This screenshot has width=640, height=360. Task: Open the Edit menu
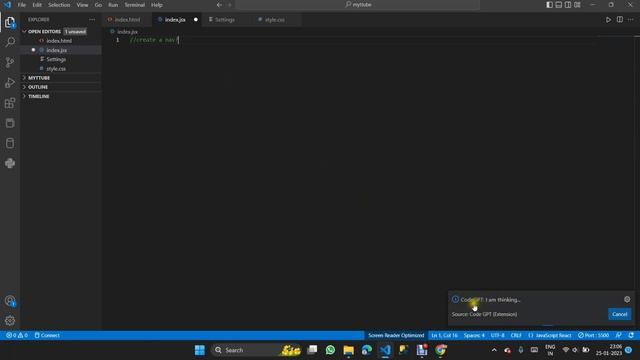37,5
